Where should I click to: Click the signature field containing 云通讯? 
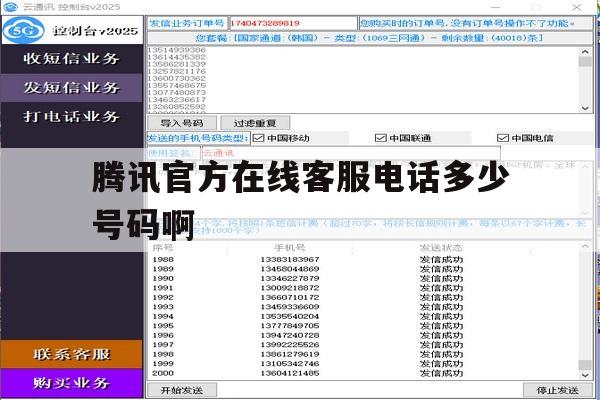point(351,153)
